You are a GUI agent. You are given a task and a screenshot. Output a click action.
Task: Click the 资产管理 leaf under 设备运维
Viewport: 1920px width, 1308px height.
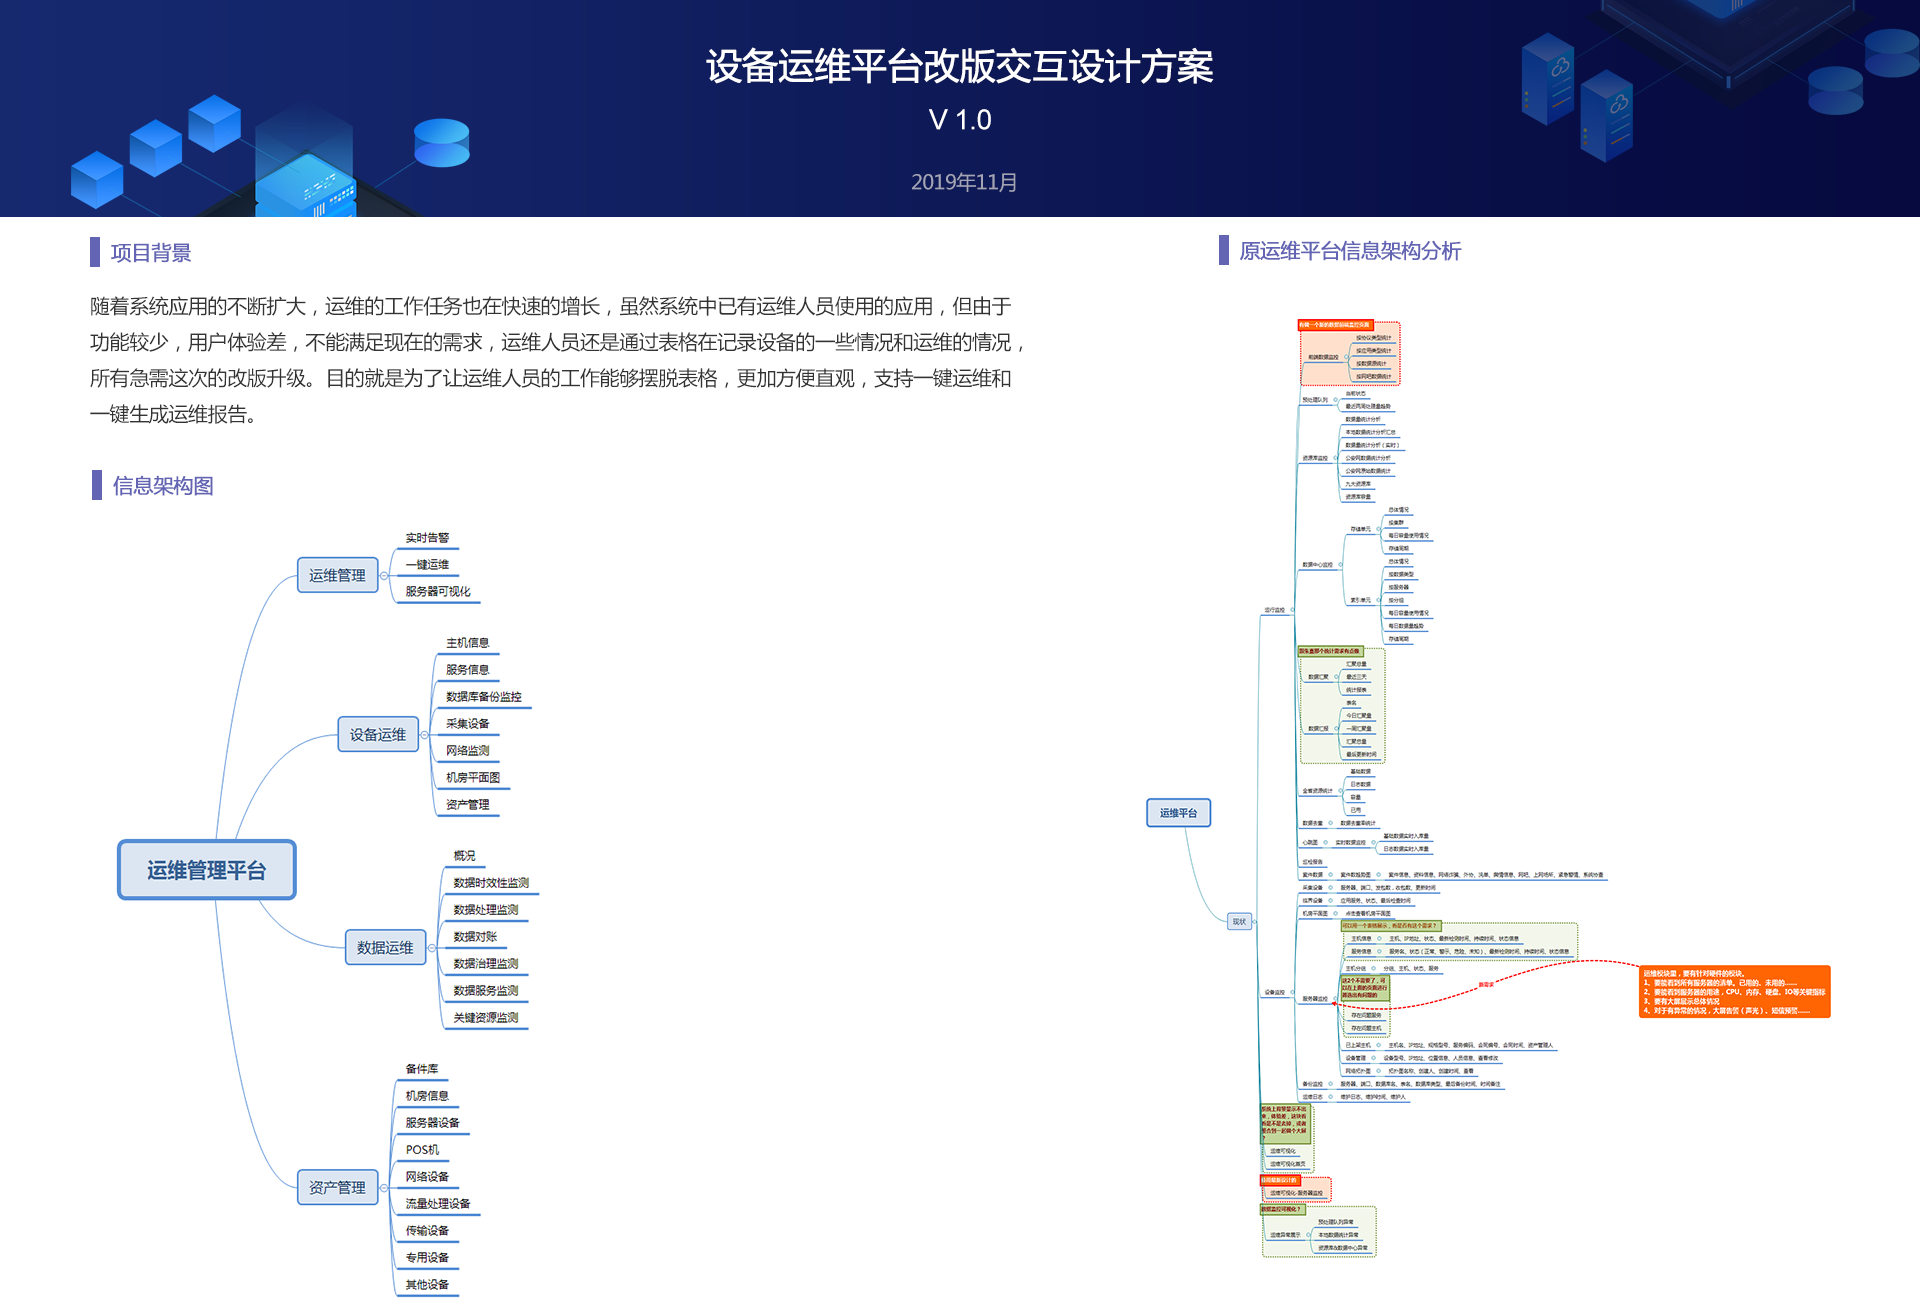(x=467, y=805)
